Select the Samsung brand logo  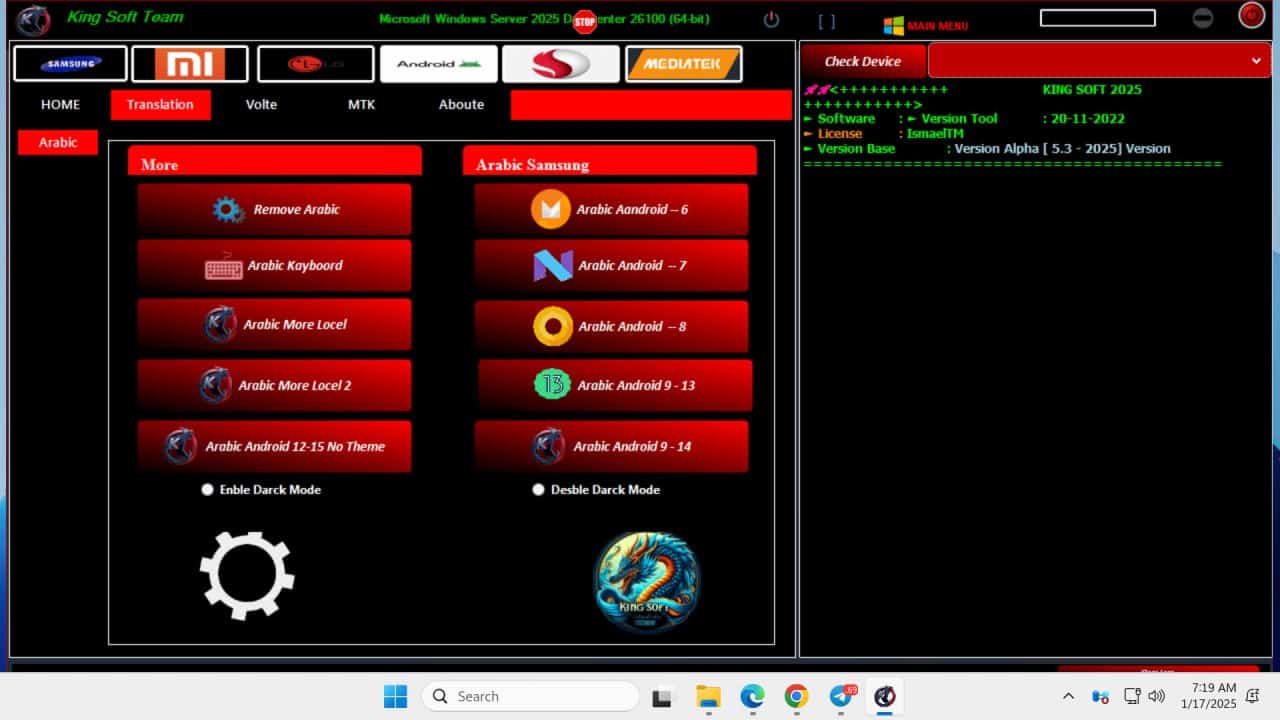[x=70, y=64]
